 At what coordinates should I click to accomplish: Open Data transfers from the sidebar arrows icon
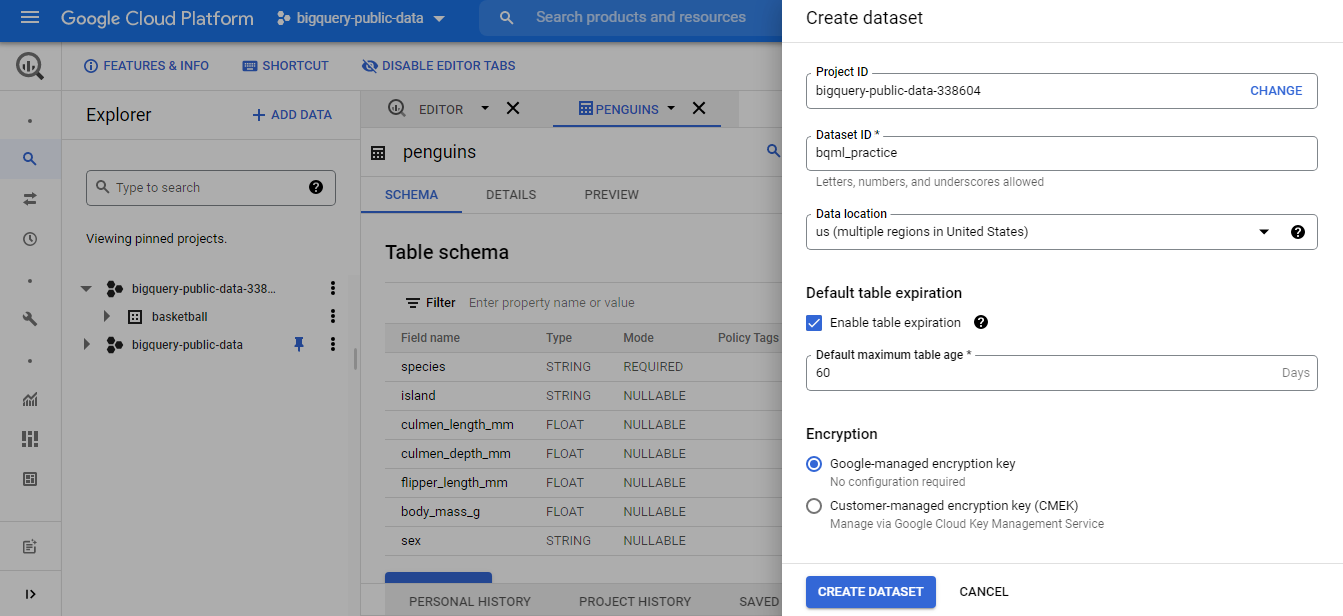pos(30,199)
